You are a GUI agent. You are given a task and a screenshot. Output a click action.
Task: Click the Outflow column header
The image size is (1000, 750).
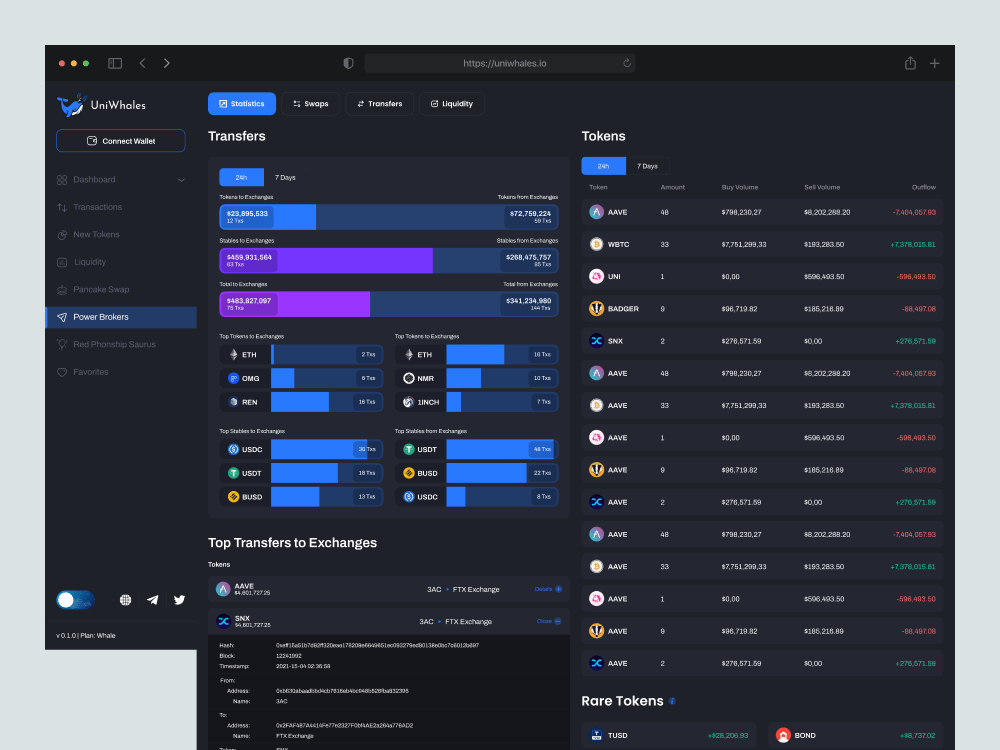[923, 188]
